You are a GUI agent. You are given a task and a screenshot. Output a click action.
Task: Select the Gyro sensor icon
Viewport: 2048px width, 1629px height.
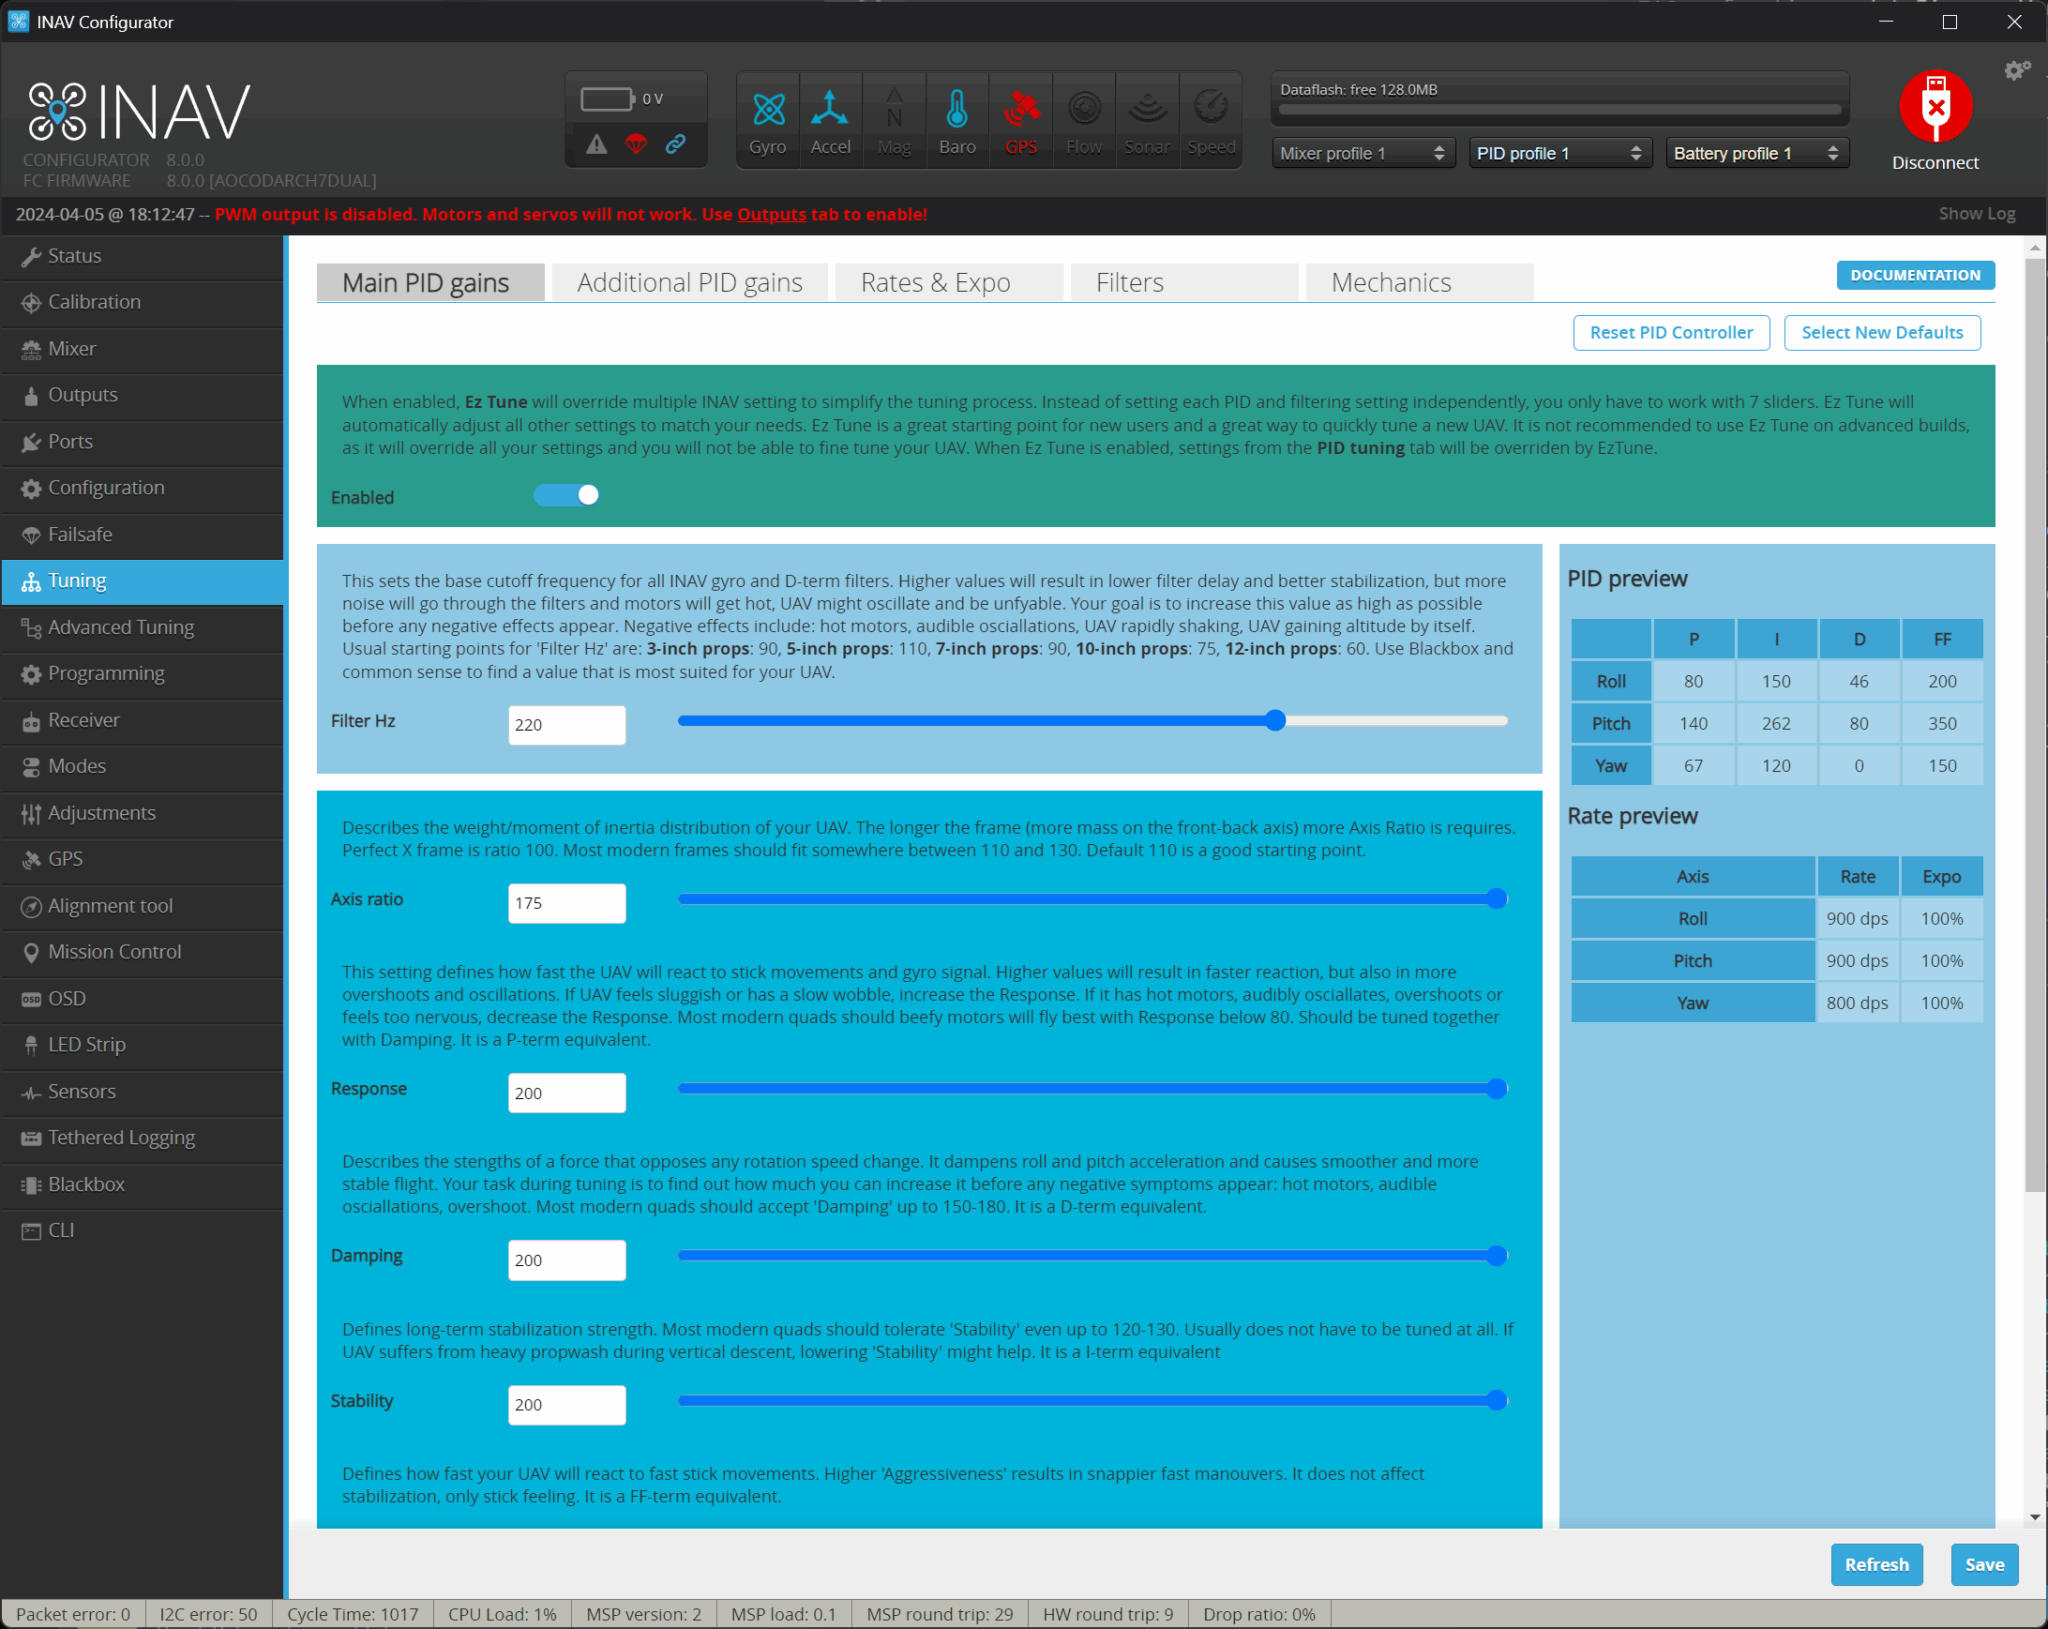[767, 118]
